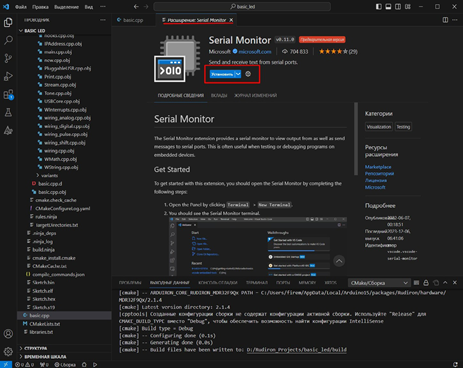Image resolution: width=463 pixels, height=368 pixels.
Task: Switch to the basic.cpp editor tab
Action: [x=133, y=20]
